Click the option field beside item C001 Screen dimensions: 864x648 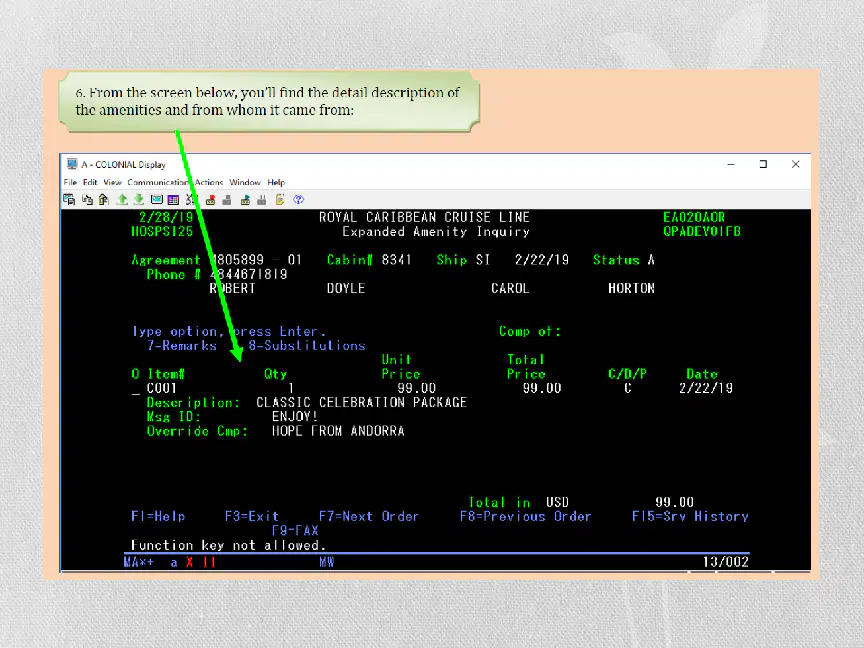(136, 389)
